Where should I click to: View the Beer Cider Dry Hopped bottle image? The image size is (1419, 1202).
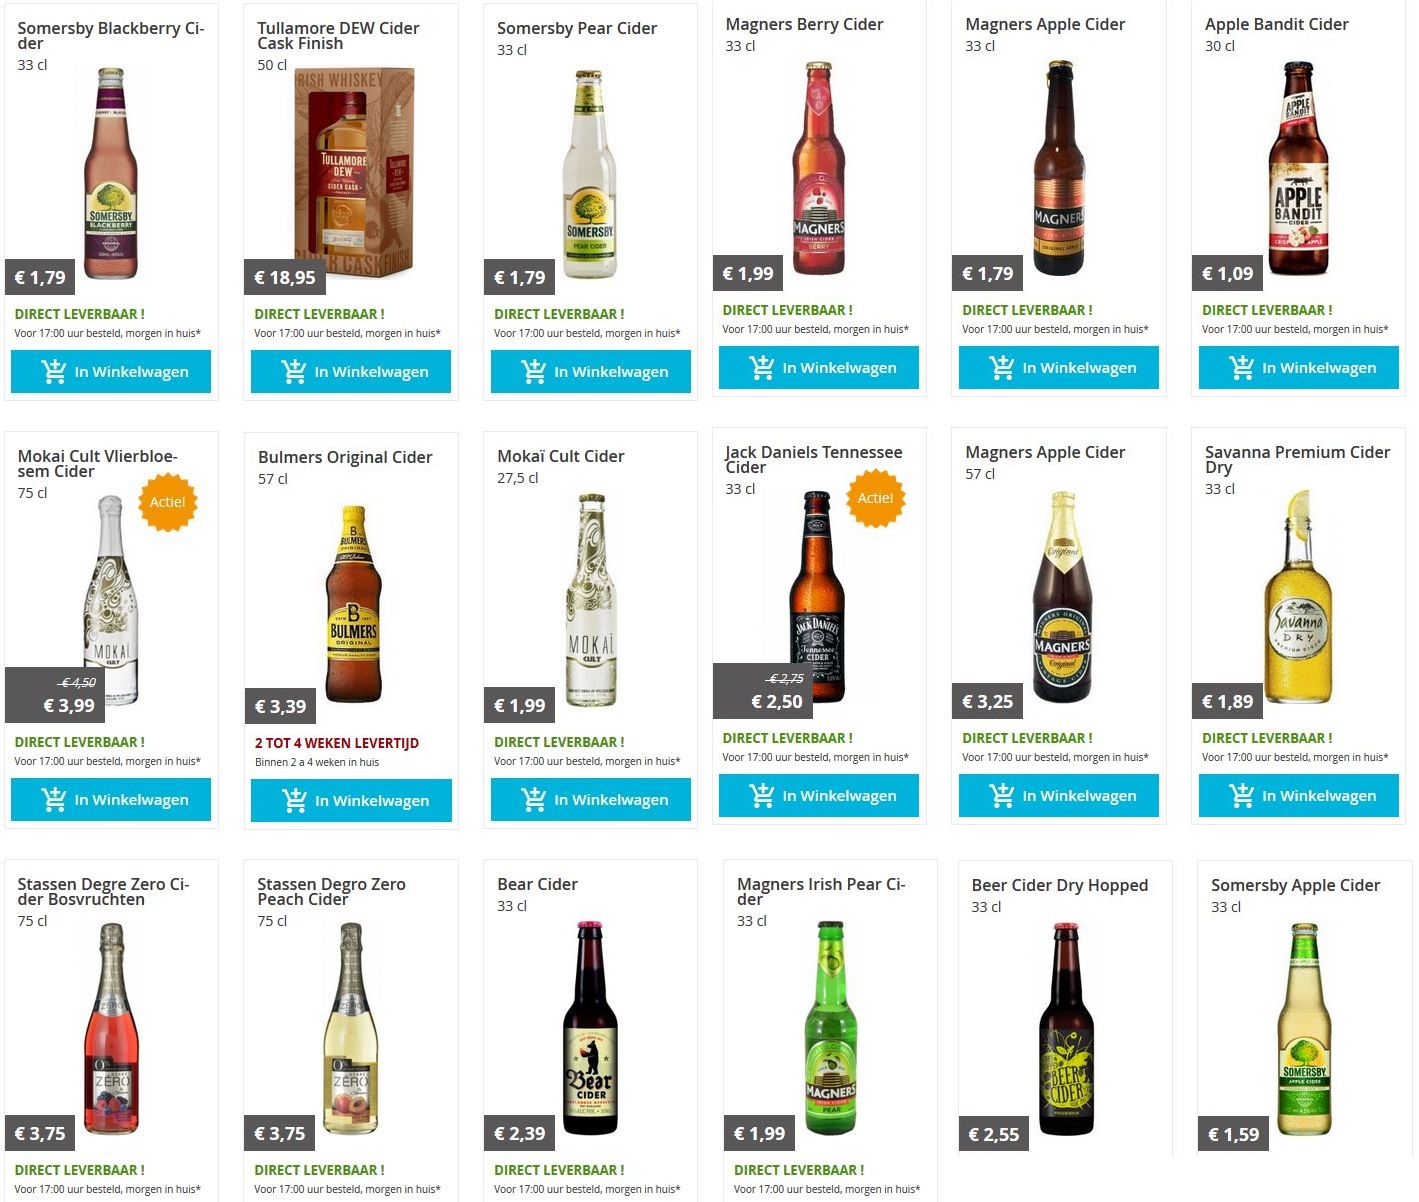tap(1066, 1029)
